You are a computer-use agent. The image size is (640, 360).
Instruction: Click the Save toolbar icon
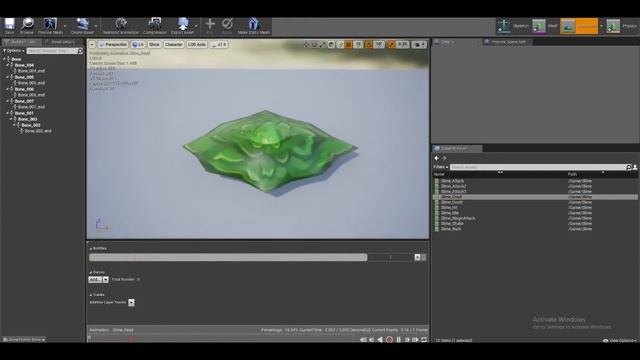click(9, 26)
